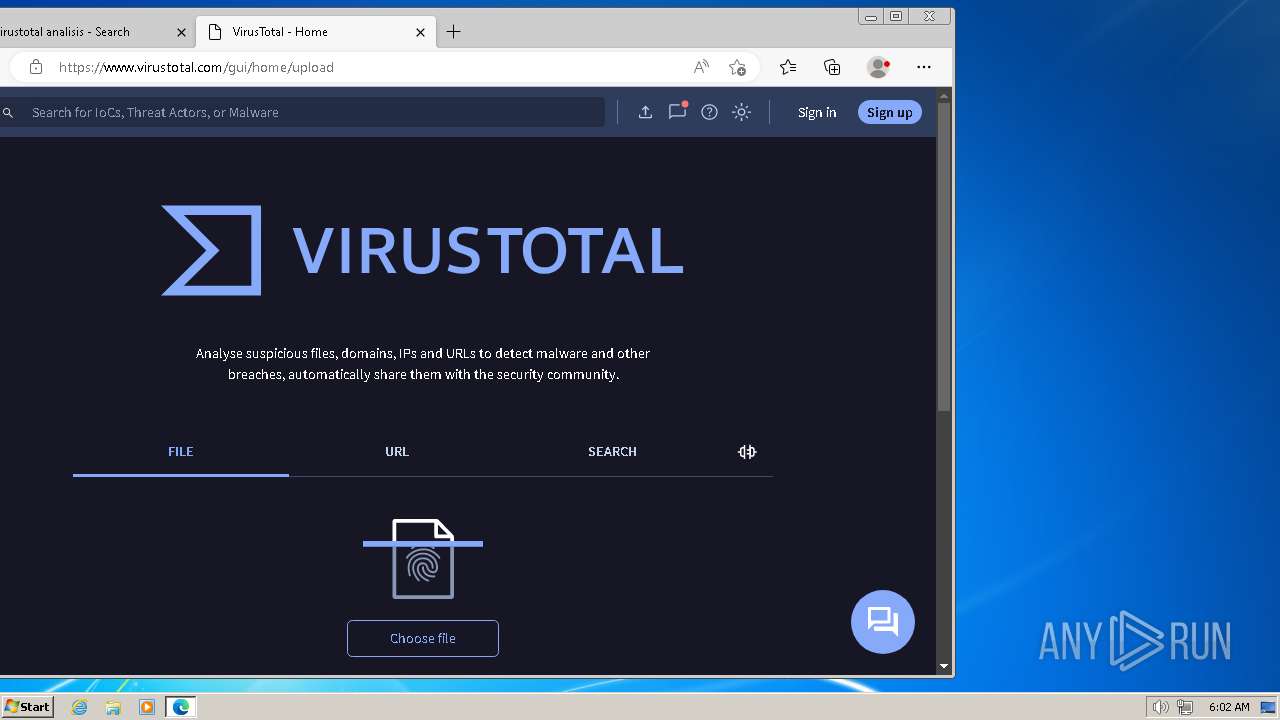
Task: Click the API brackets icon beside SEARCH
Action: click(x=747, y=452)
